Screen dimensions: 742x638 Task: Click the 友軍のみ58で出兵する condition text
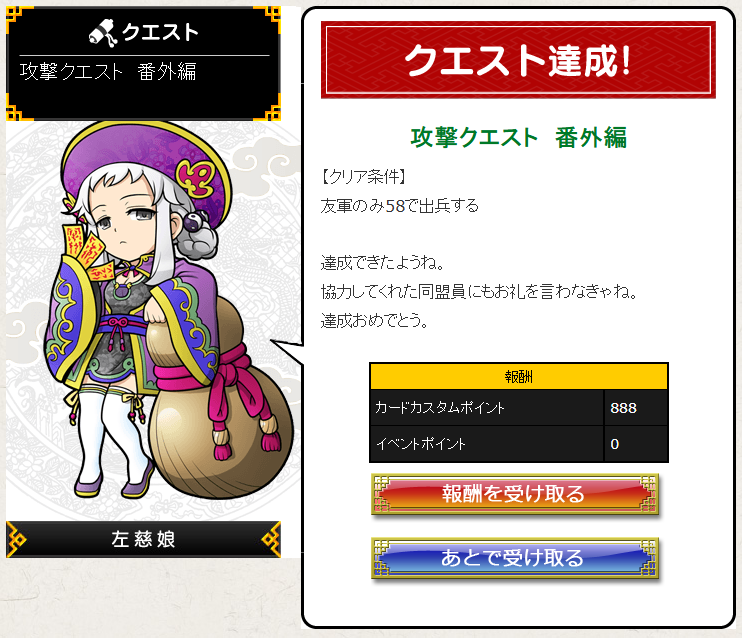point(399,206)
